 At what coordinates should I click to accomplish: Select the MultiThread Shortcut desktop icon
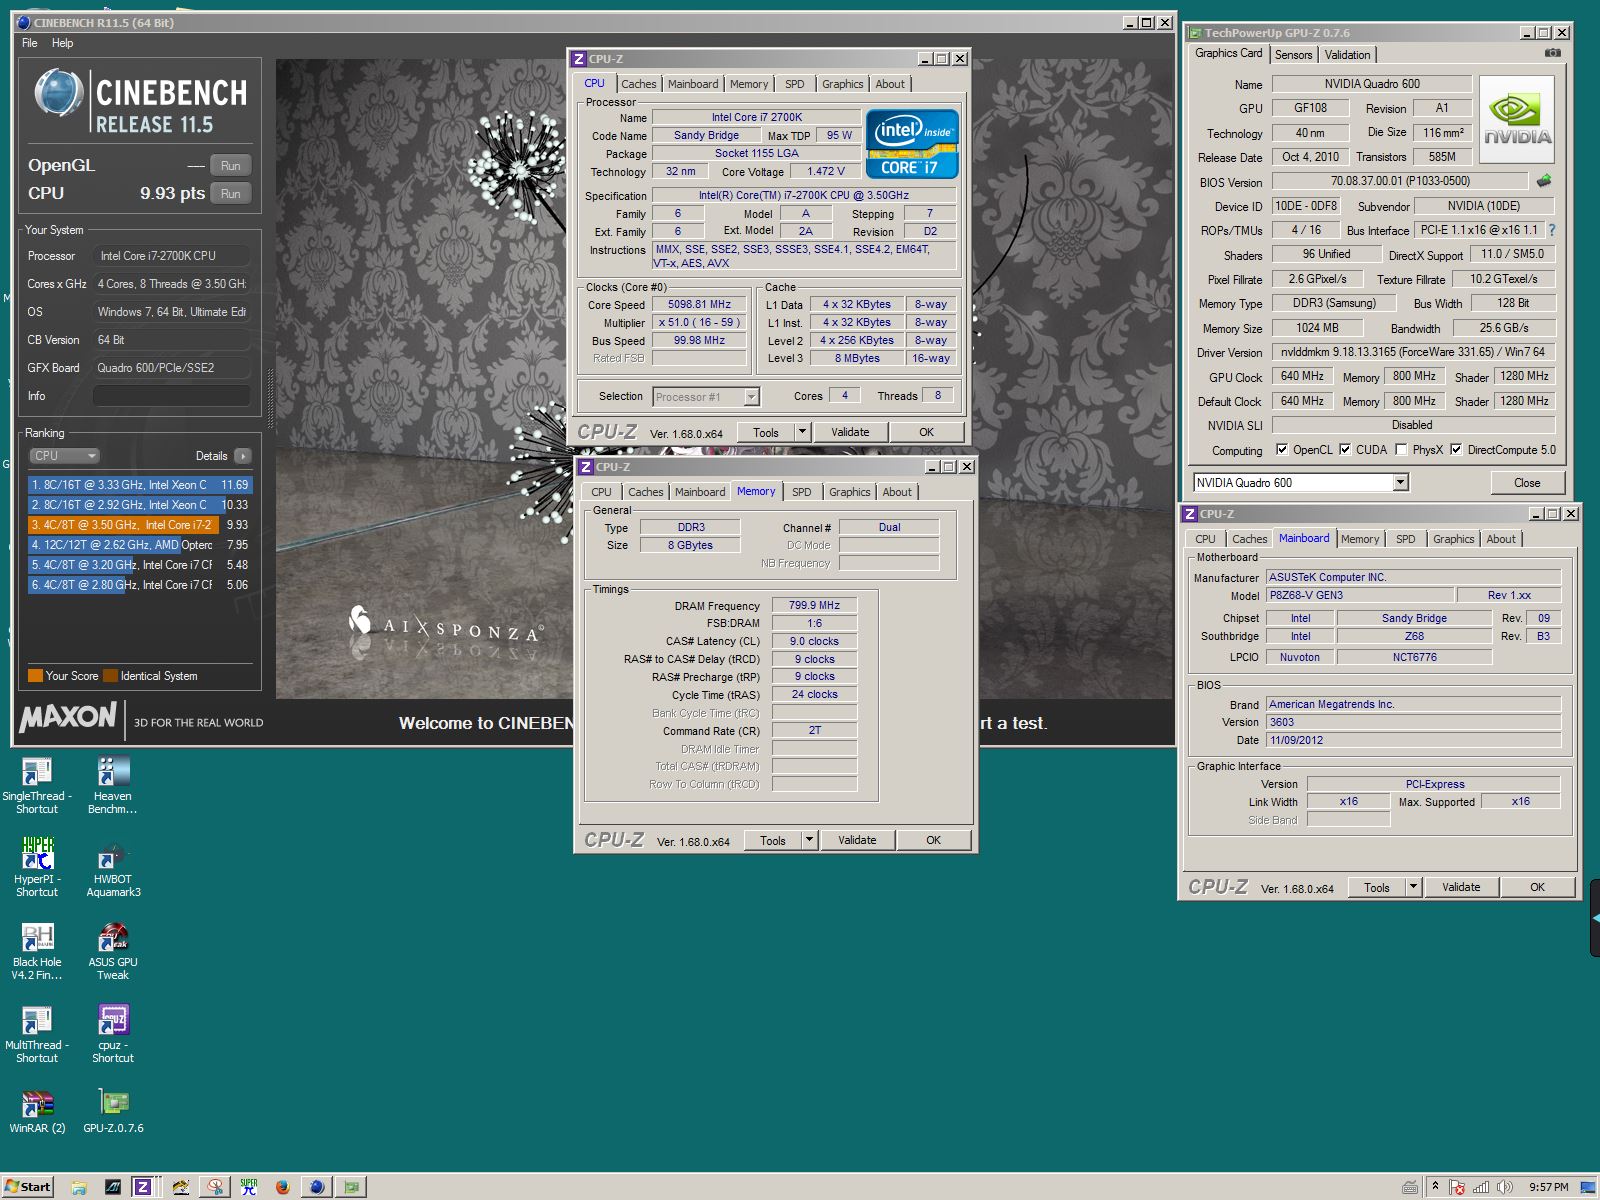click(37, 1034)
